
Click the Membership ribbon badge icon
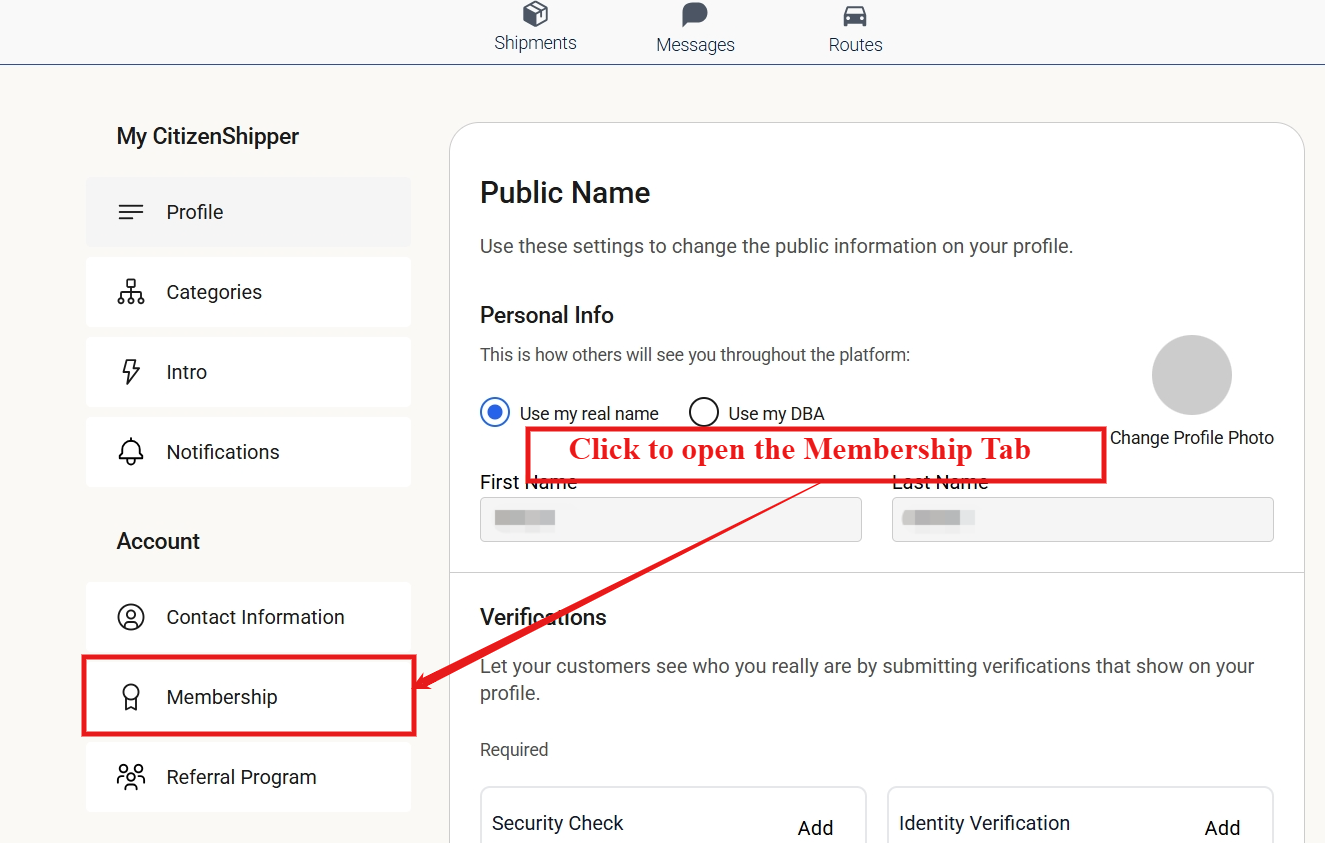click(x=131, y=697)
